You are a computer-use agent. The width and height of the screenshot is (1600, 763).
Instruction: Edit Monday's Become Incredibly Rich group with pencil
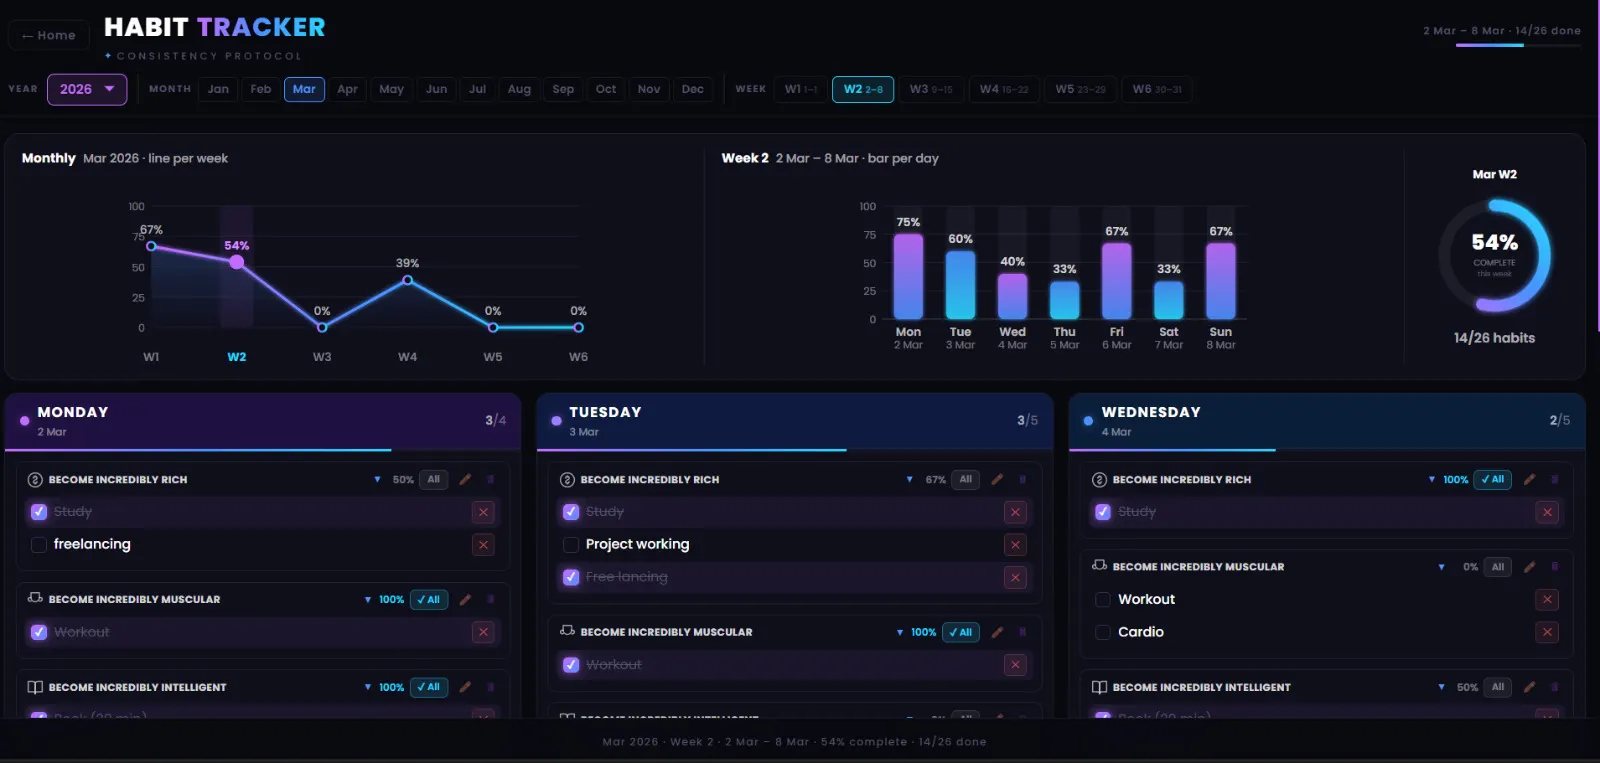pos(465,479)
